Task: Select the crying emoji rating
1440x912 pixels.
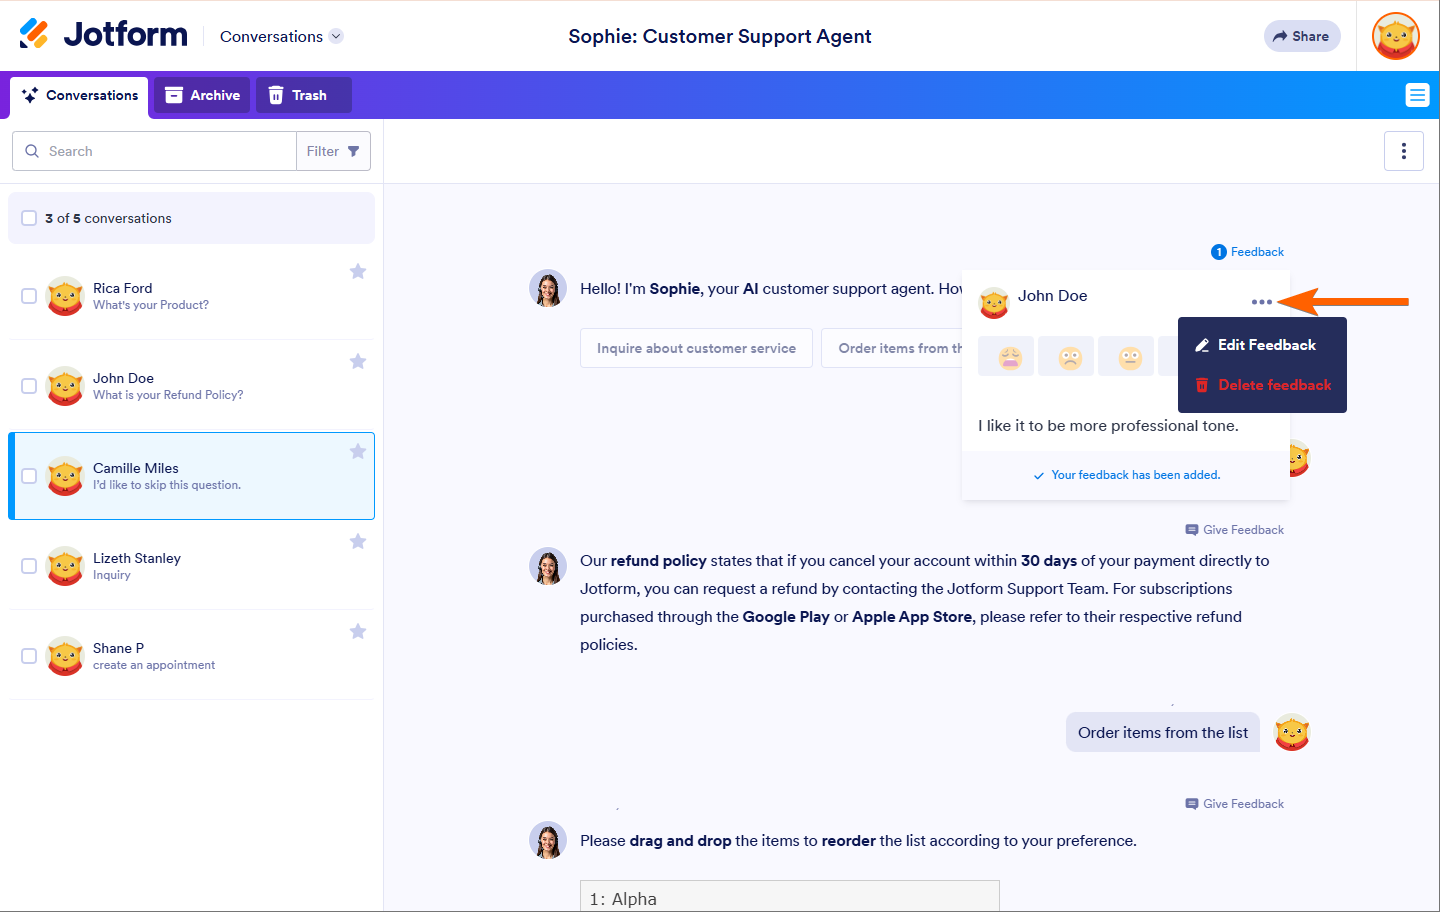Action: 1009,357
